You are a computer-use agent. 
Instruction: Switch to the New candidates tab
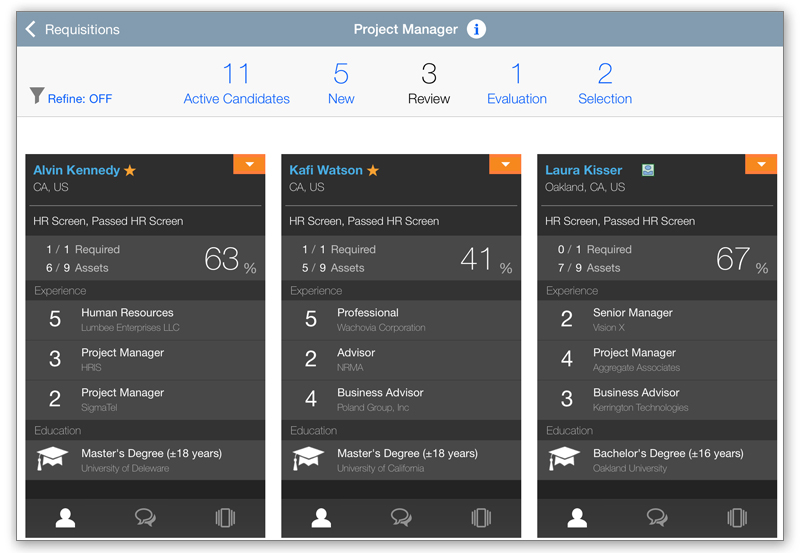341,83
